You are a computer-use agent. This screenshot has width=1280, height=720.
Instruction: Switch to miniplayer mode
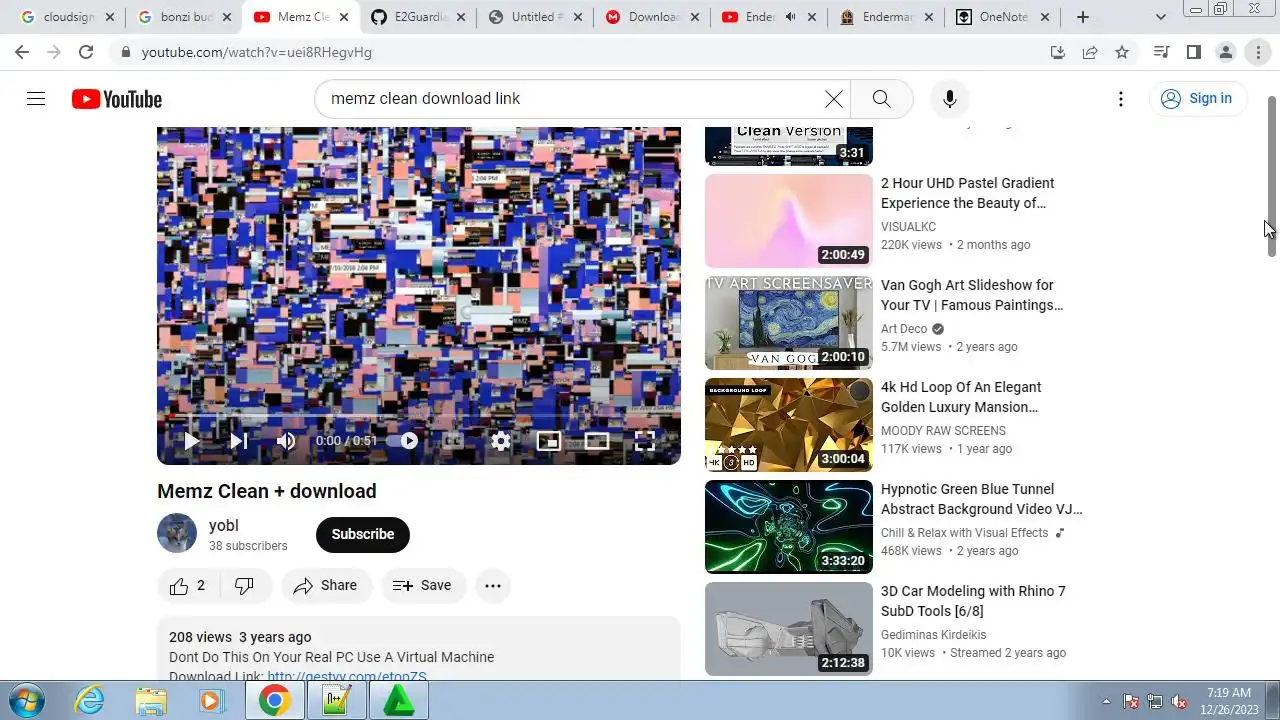click(549, 441)
